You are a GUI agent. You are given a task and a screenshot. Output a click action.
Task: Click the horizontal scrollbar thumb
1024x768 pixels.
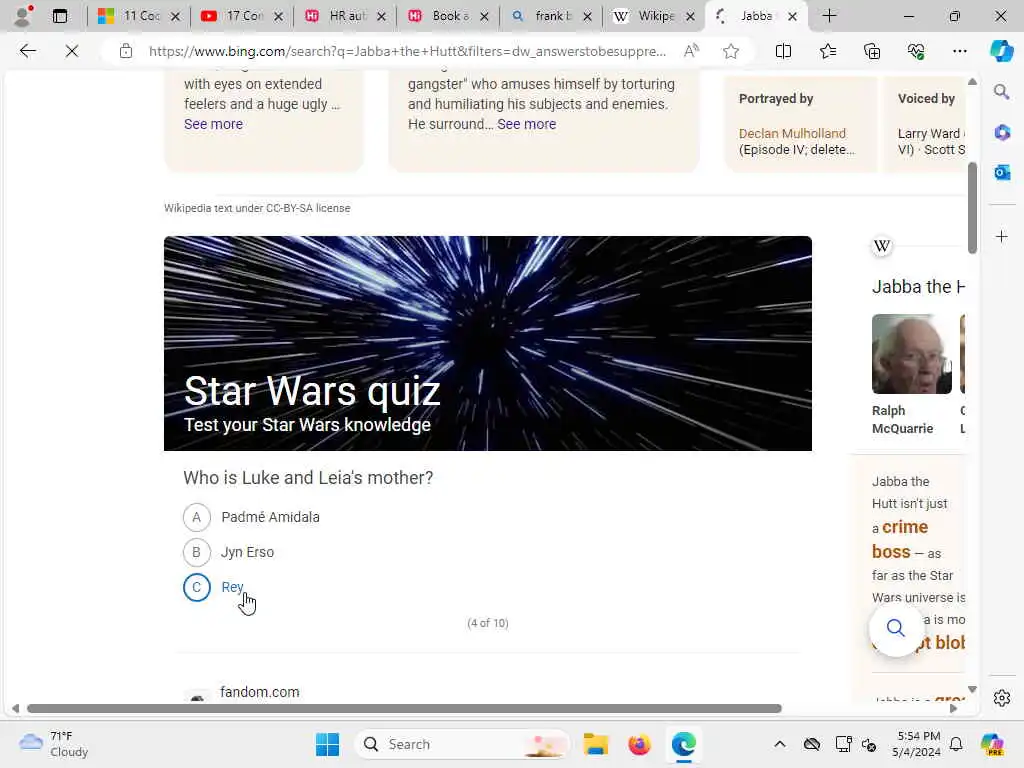point(404,709)
